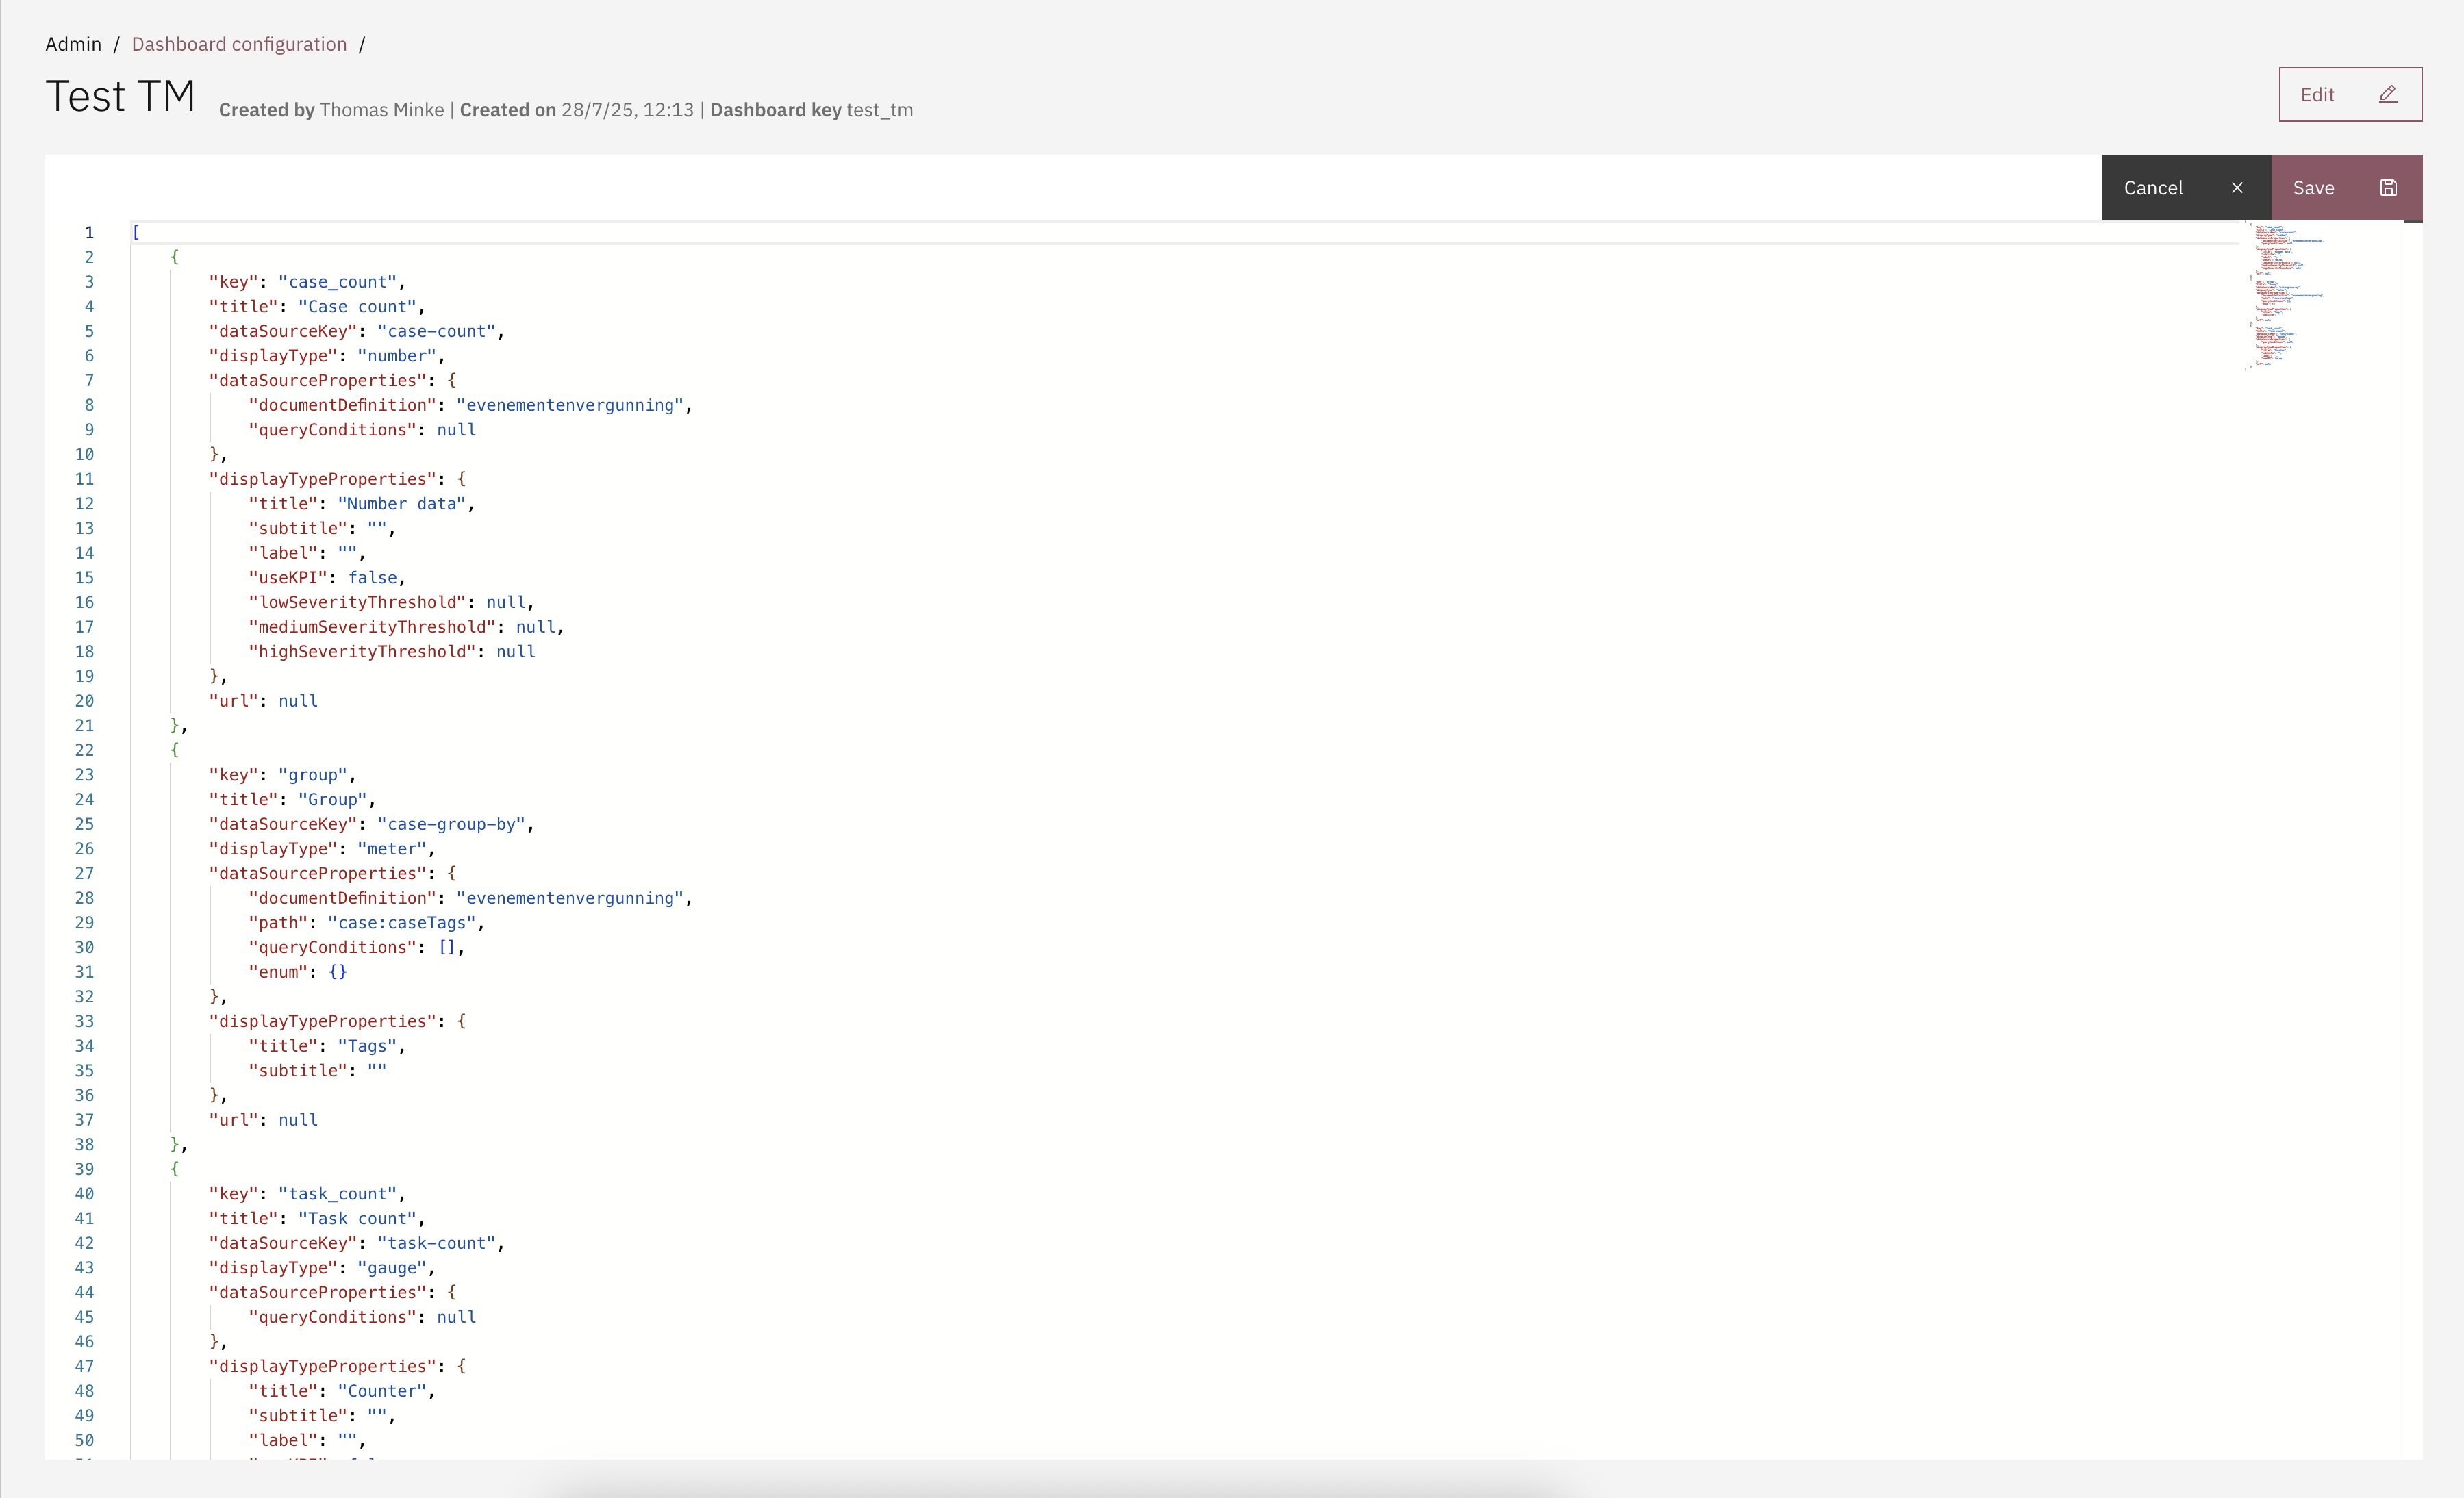The width and height of the screenshot is (2464, 1498).
Task: Click the floppy disk save icon
Action: pyautogui.click(x=2388, y=188)
